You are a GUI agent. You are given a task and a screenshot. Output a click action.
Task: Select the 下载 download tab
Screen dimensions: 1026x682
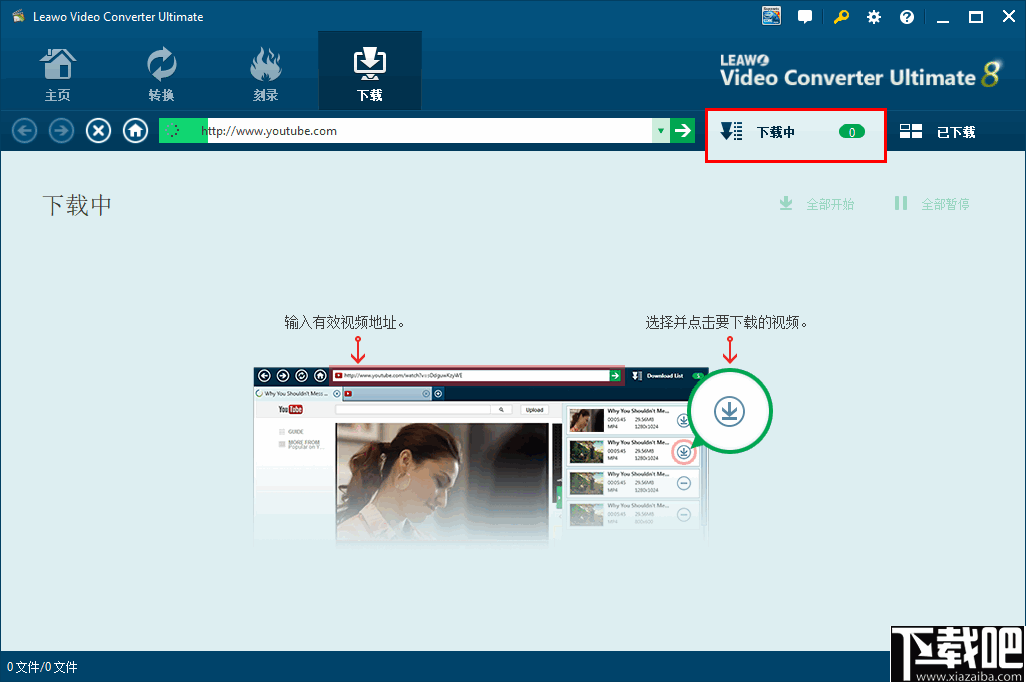click(370, 71)
